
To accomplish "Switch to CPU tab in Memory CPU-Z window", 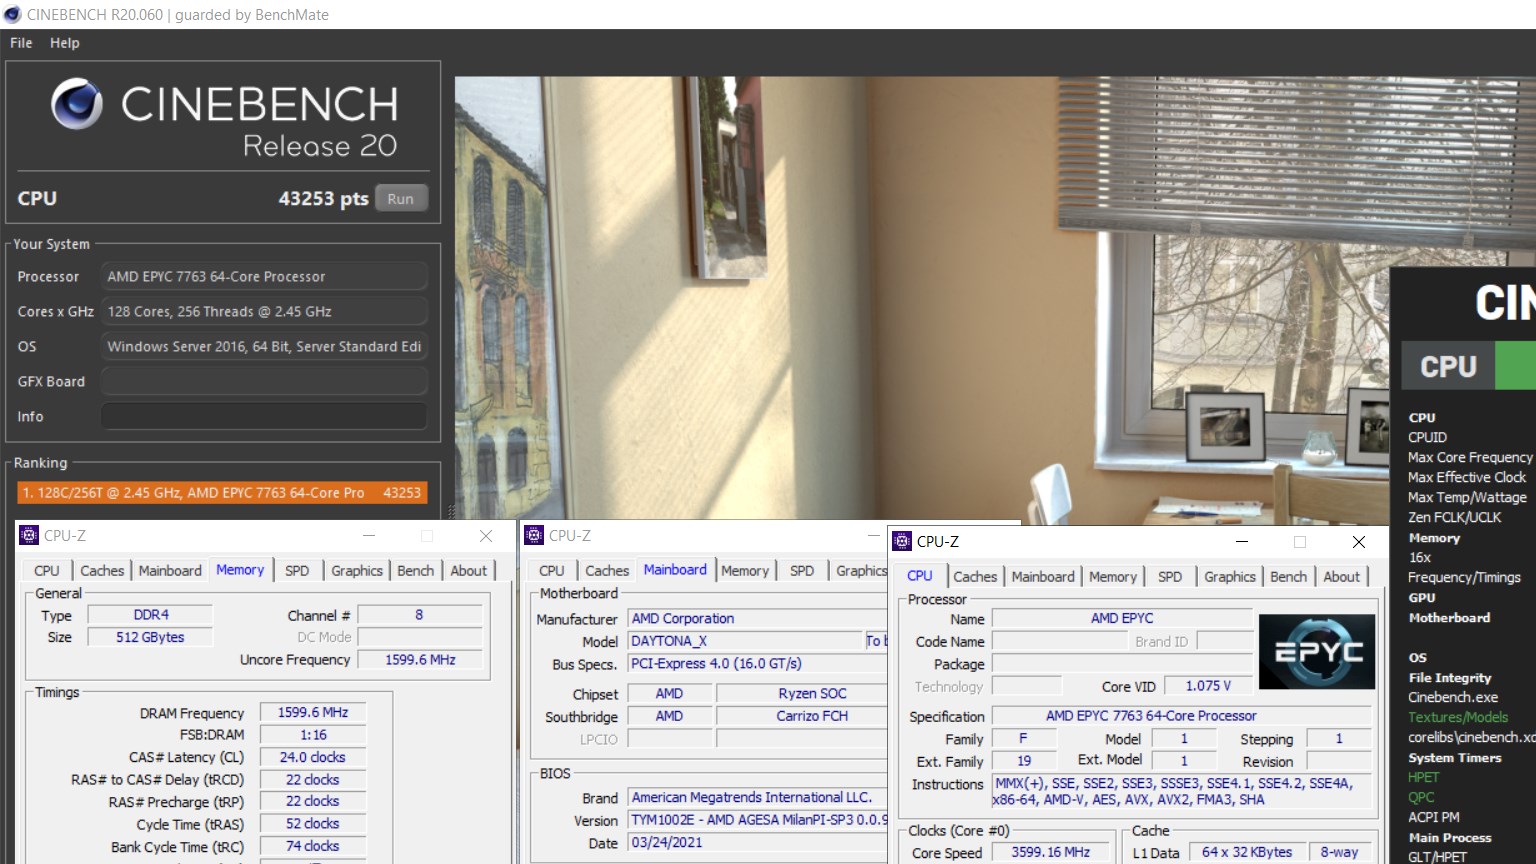I will 47,571.
